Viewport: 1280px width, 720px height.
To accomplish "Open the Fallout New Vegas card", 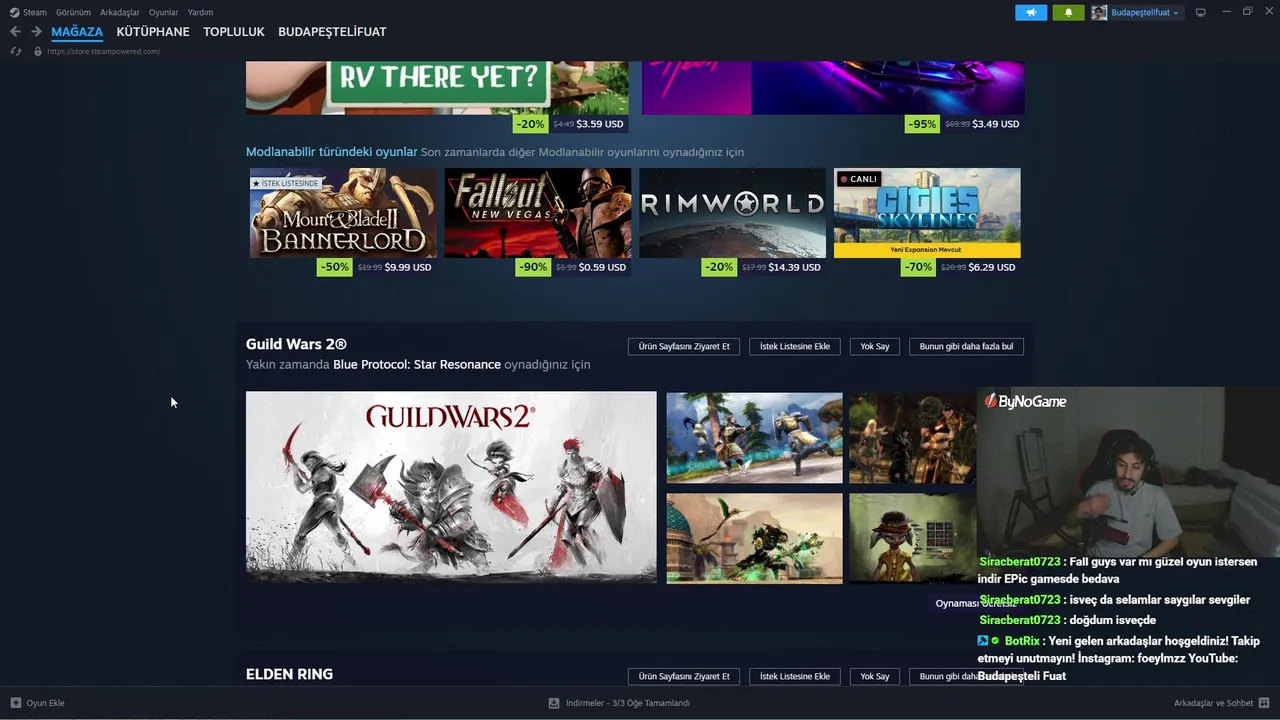I will tap(538, 213).
